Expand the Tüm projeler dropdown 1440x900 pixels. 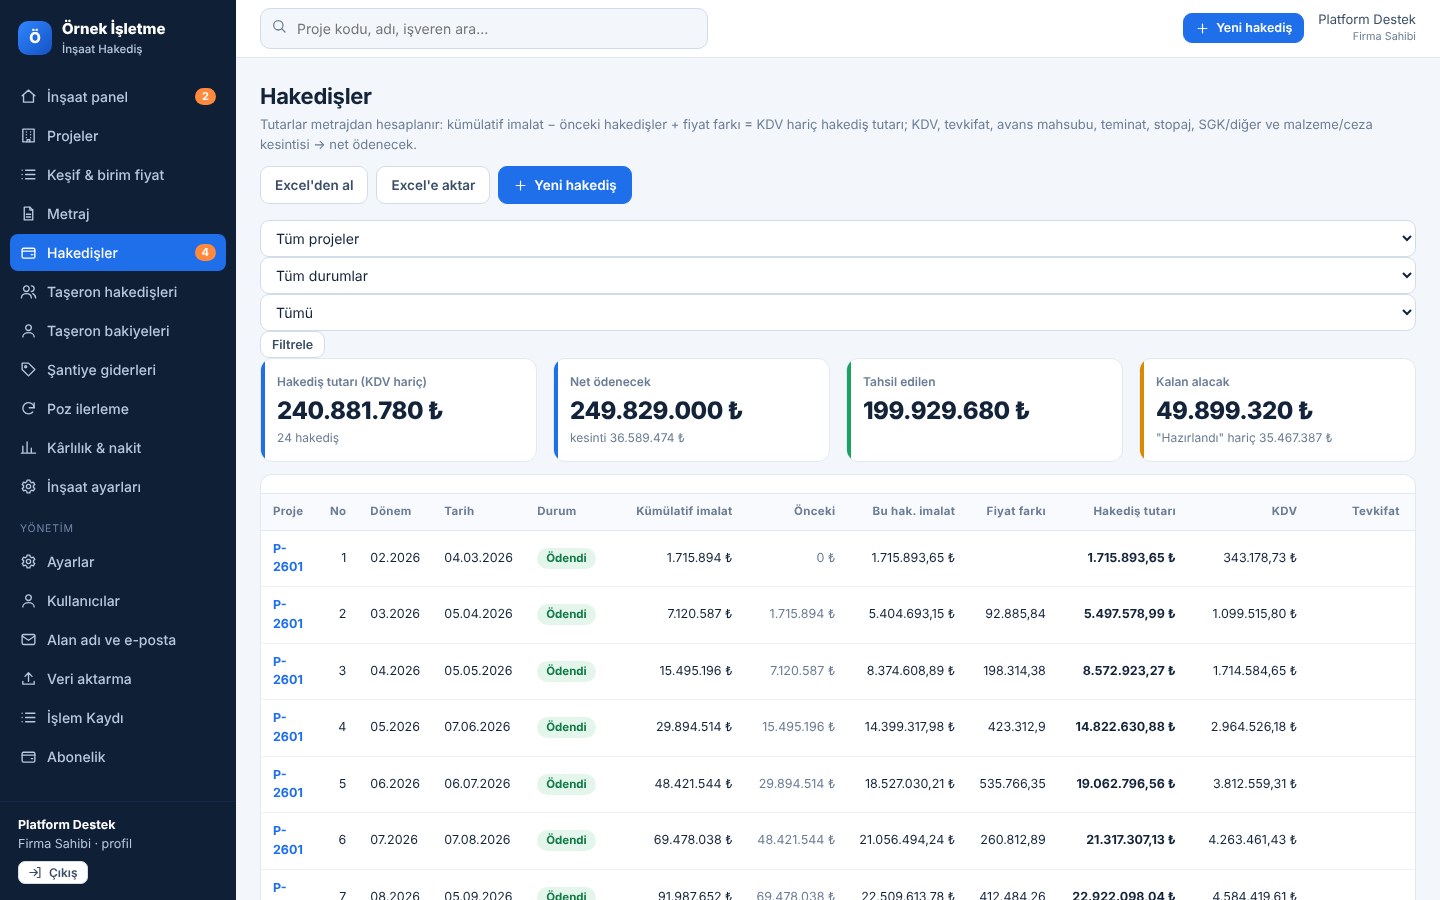[x=838, y=239]
